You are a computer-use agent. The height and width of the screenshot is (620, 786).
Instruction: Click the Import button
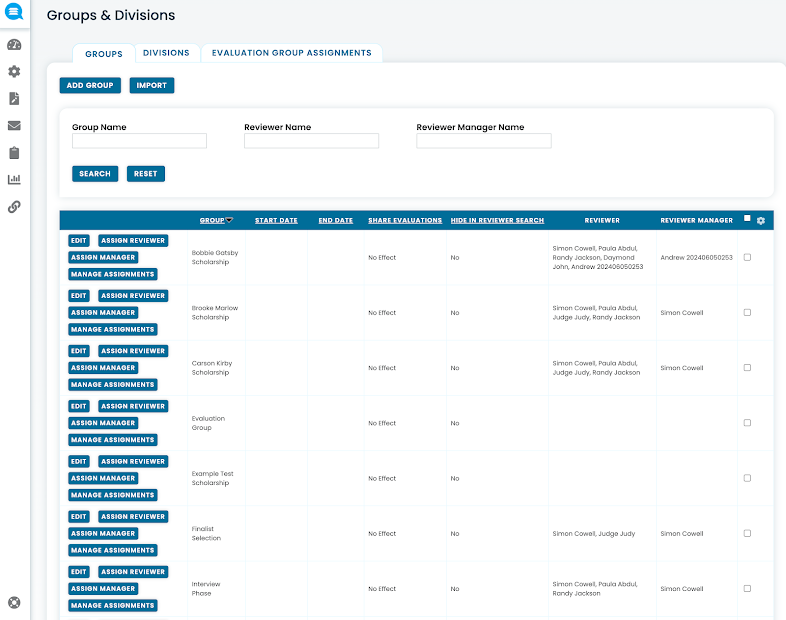[152, 85]
